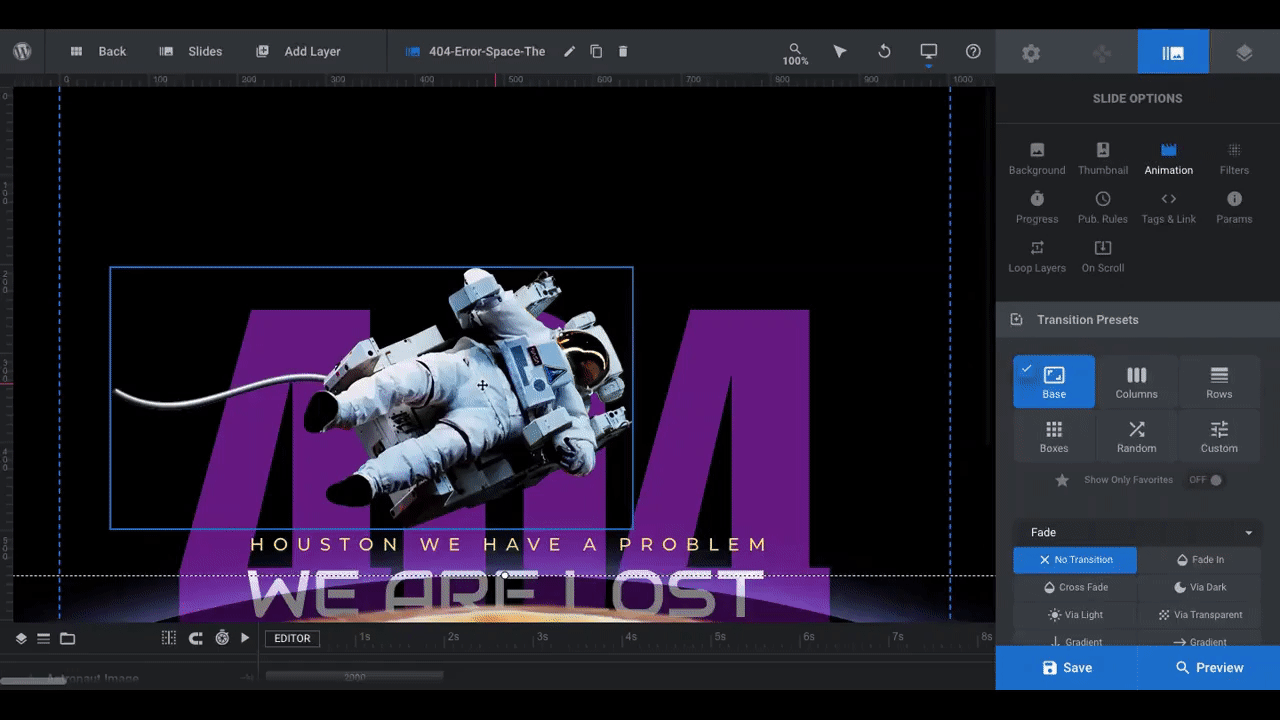
Task: Click the pencil rename icon
Action: pyautogui.click(x=569, y=51)
